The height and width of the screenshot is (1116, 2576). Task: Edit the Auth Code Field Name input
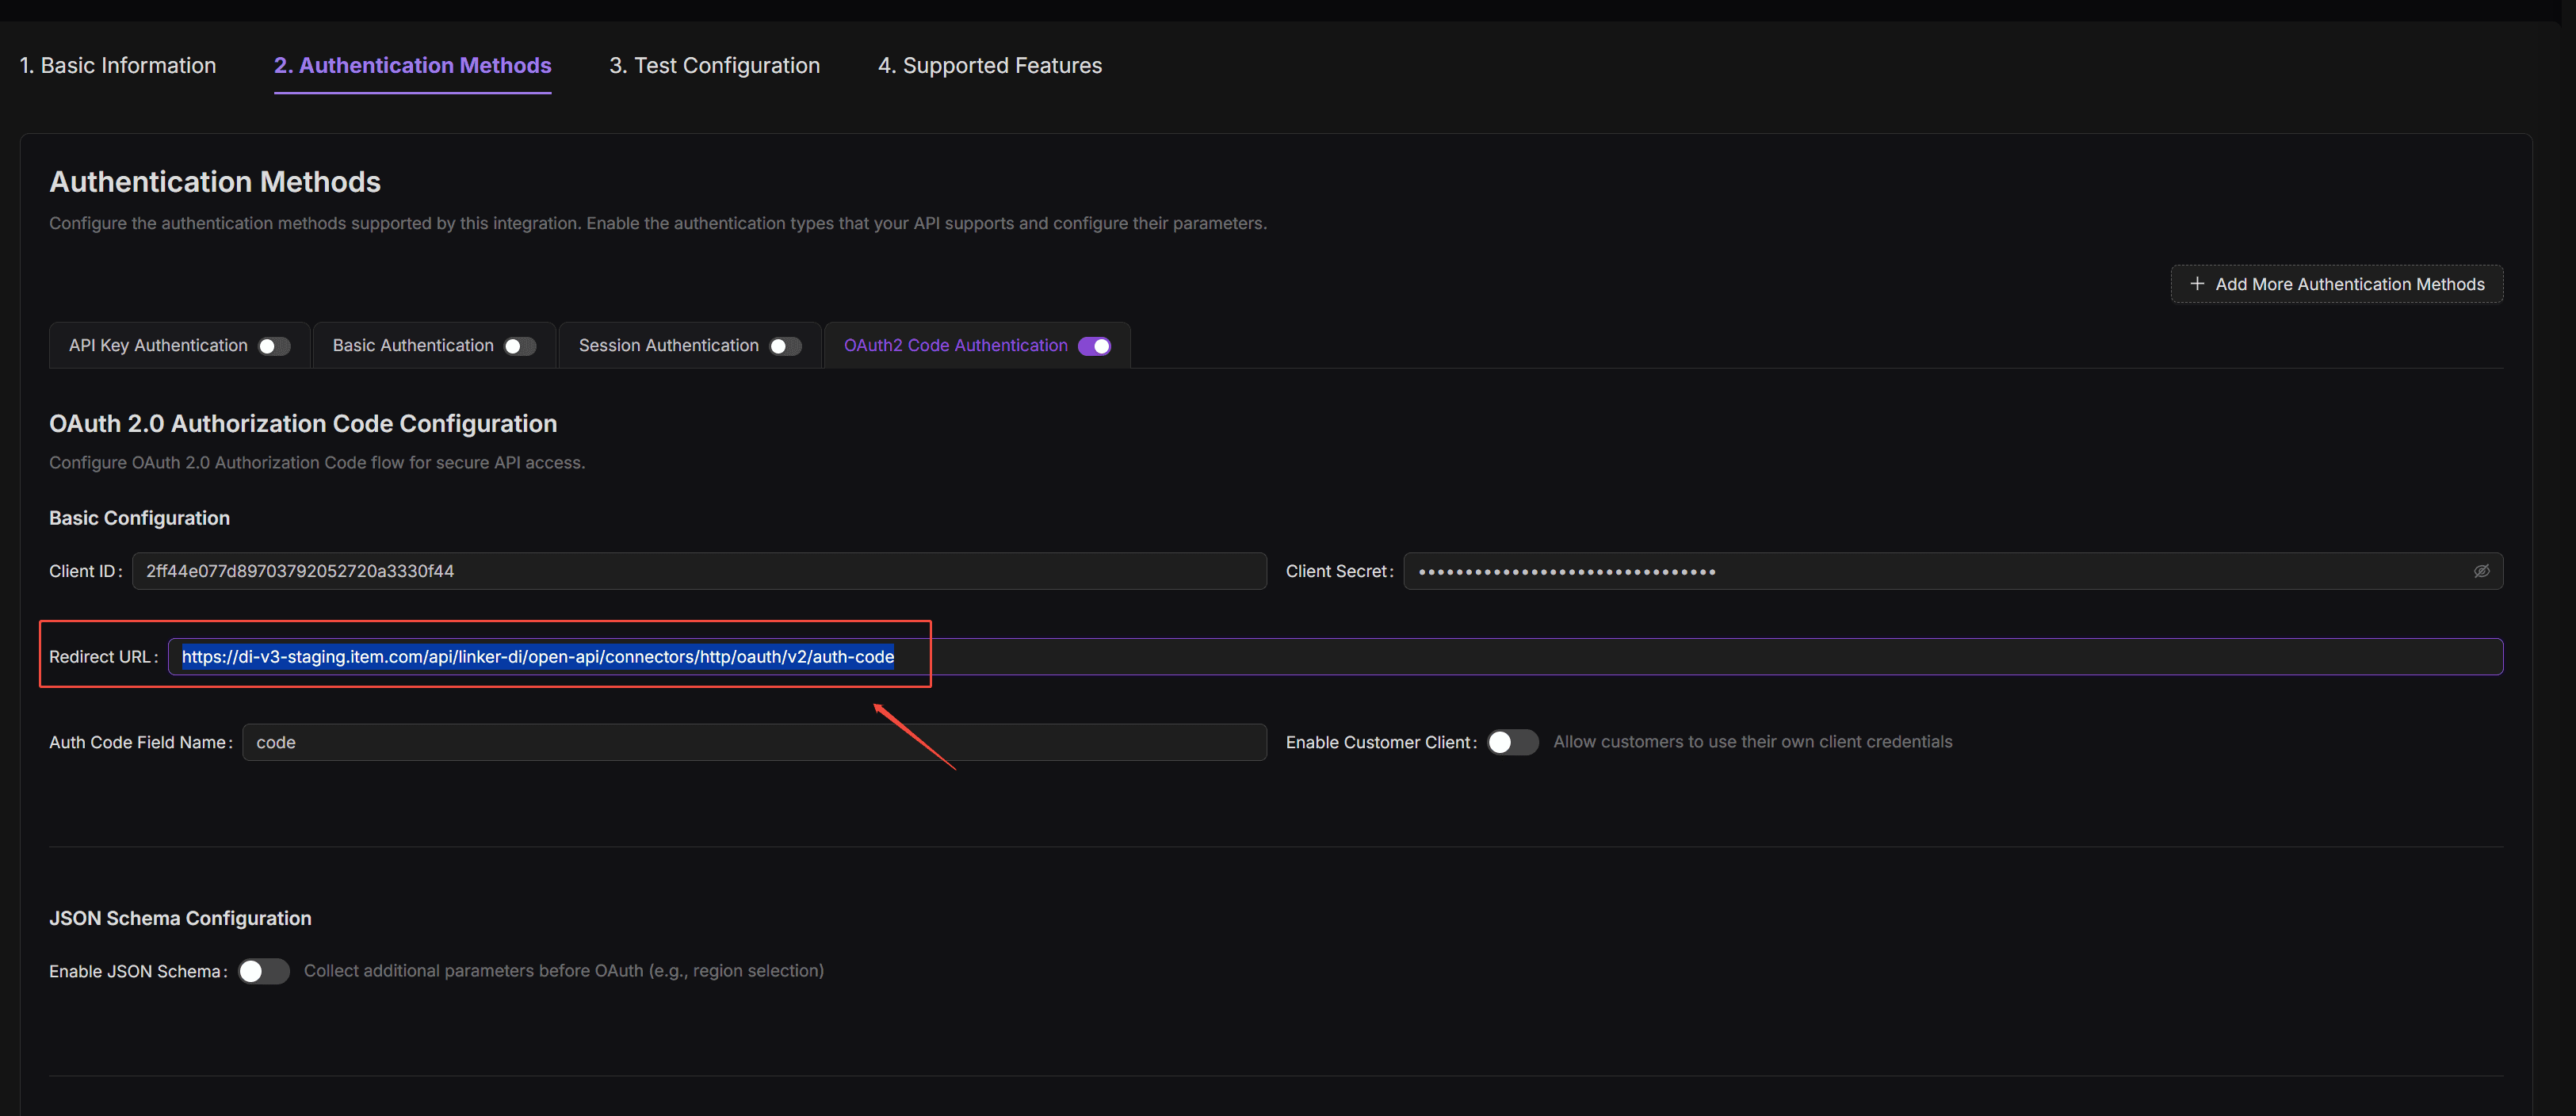click(754, 742)
